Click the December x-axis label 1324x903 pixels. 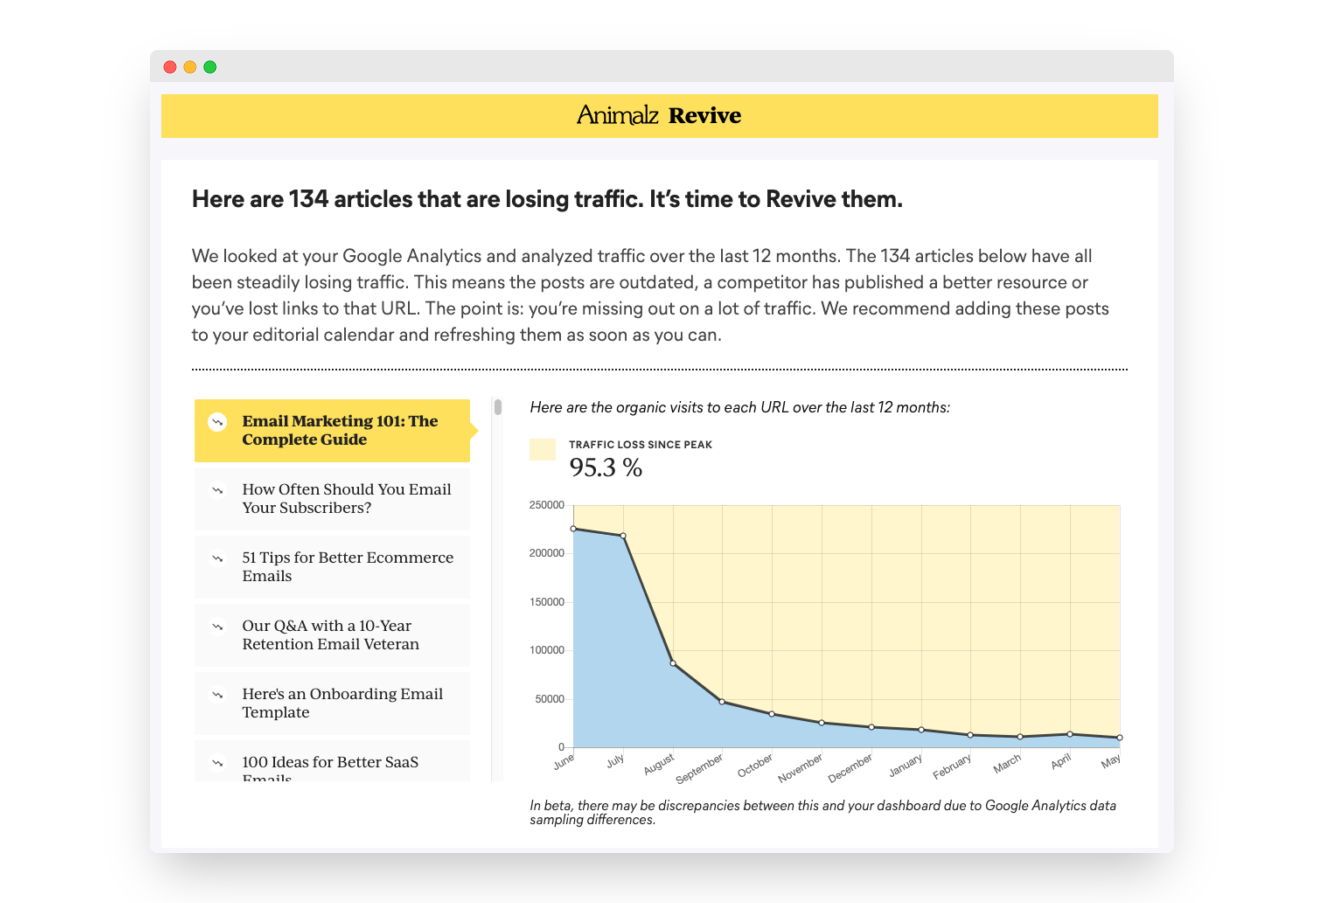tap(850, 768)
